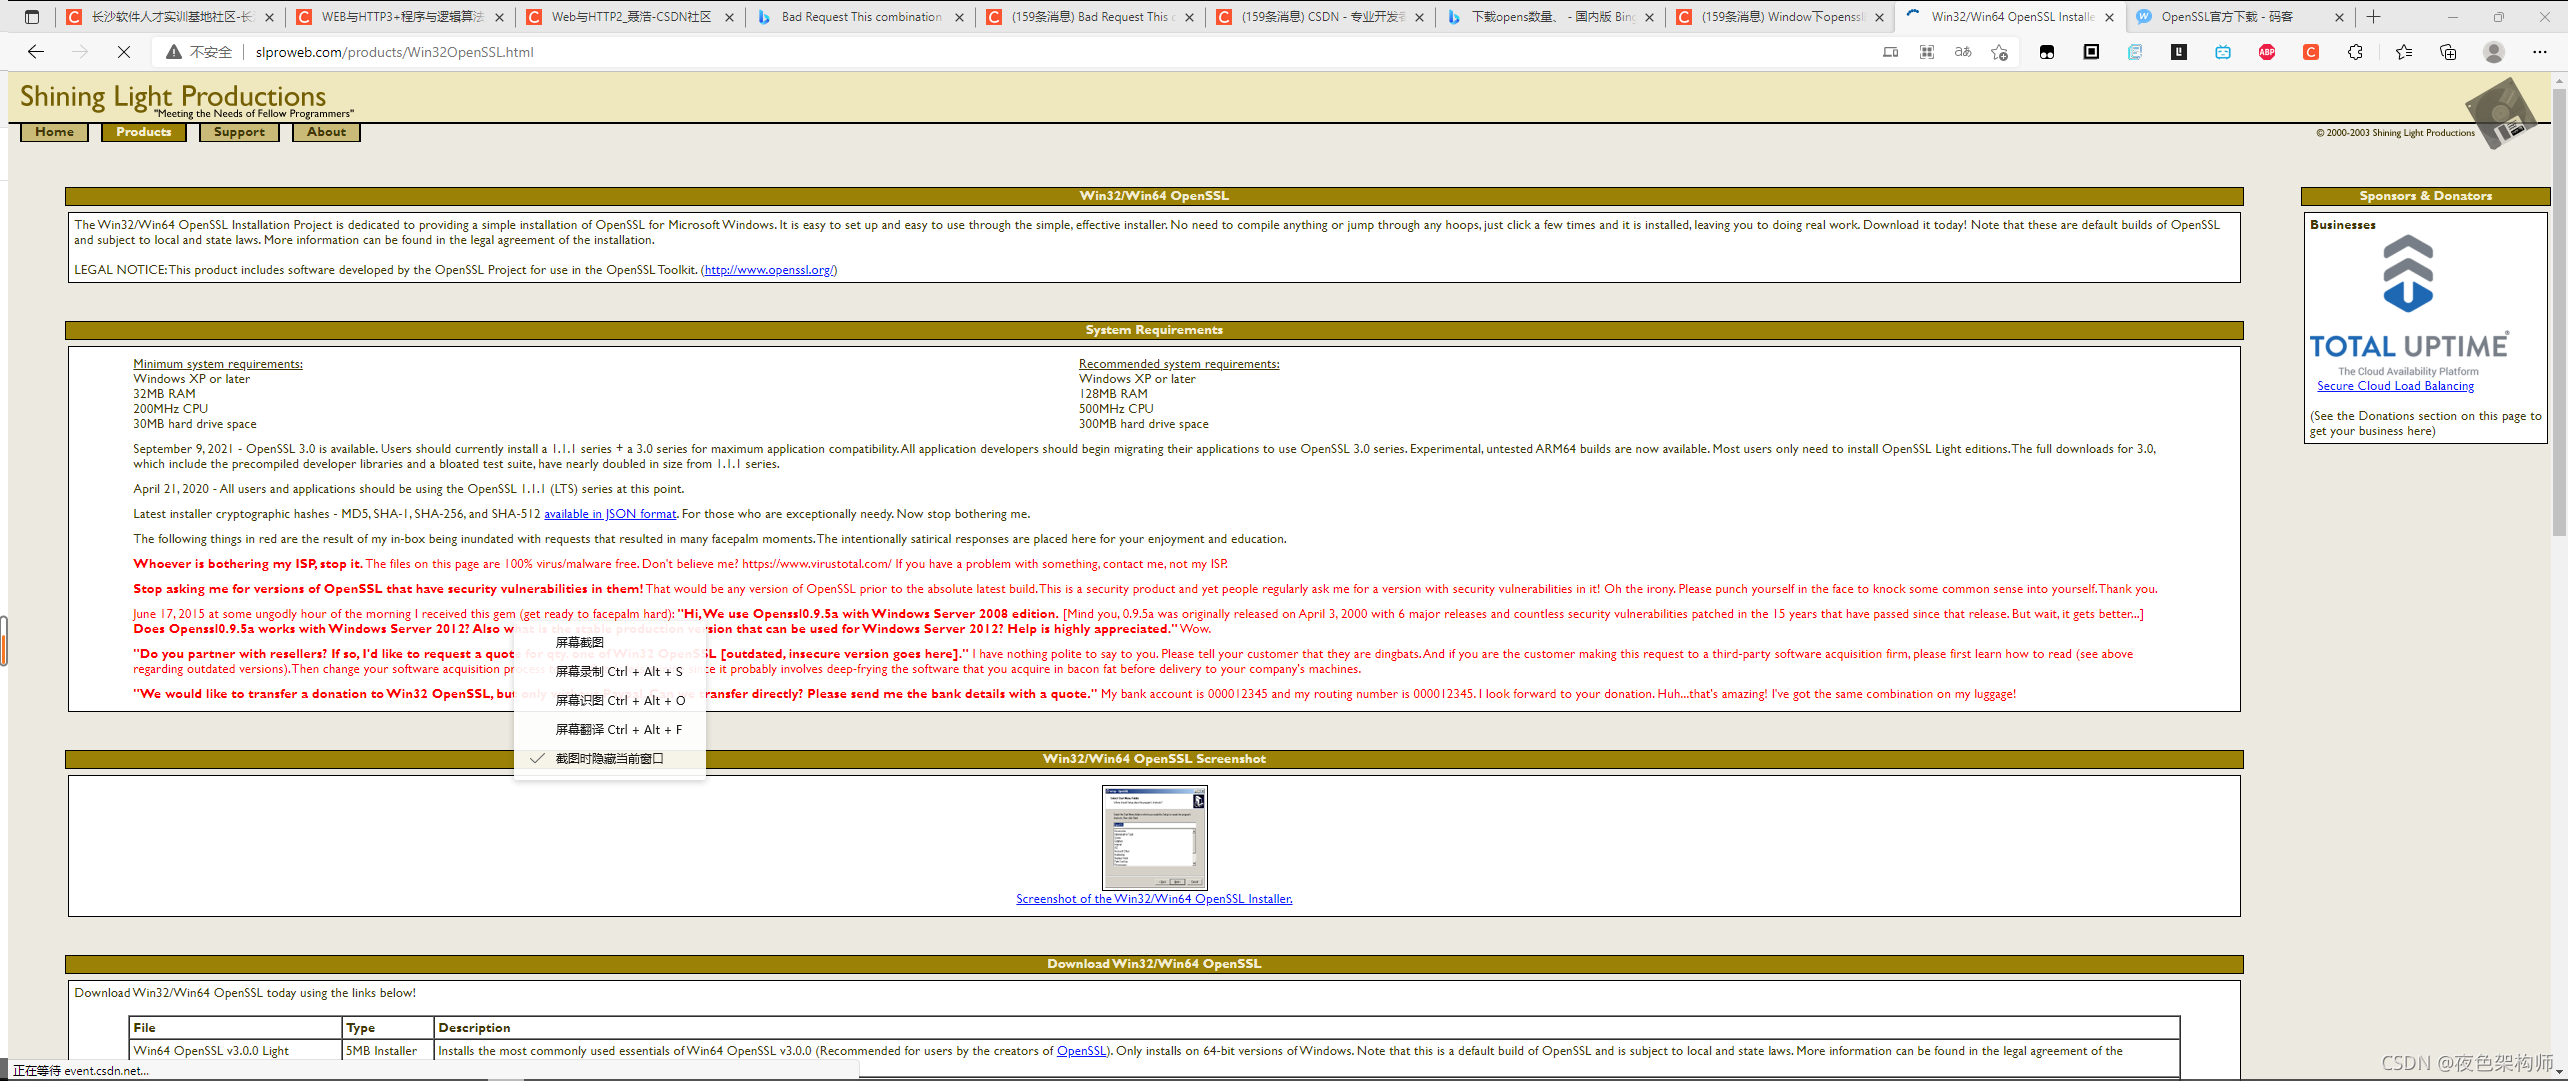Open the available in JSON format link
Viewport: 2568px width, 1081px height.
[x=610, y=514]
